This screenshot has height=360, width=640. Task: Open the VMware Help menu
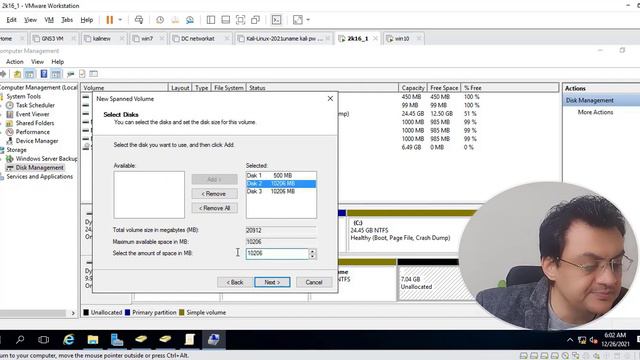click(x=87, y=20)
